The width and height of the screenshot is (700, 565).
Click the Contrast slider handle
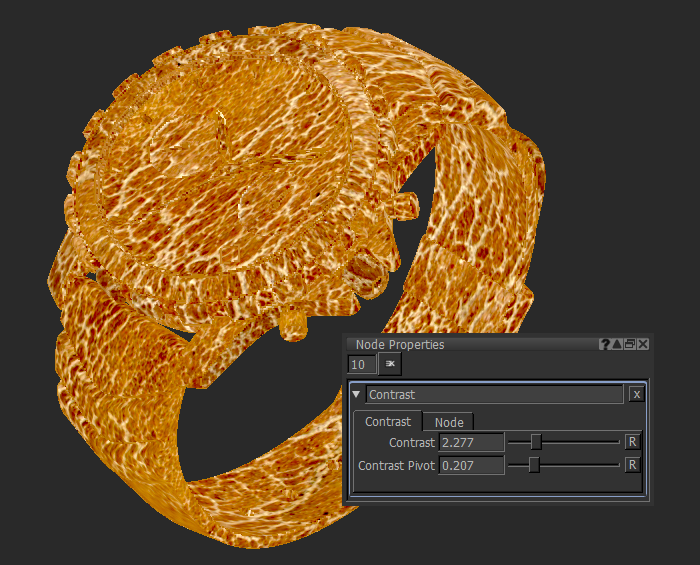[x=536, y=441]
